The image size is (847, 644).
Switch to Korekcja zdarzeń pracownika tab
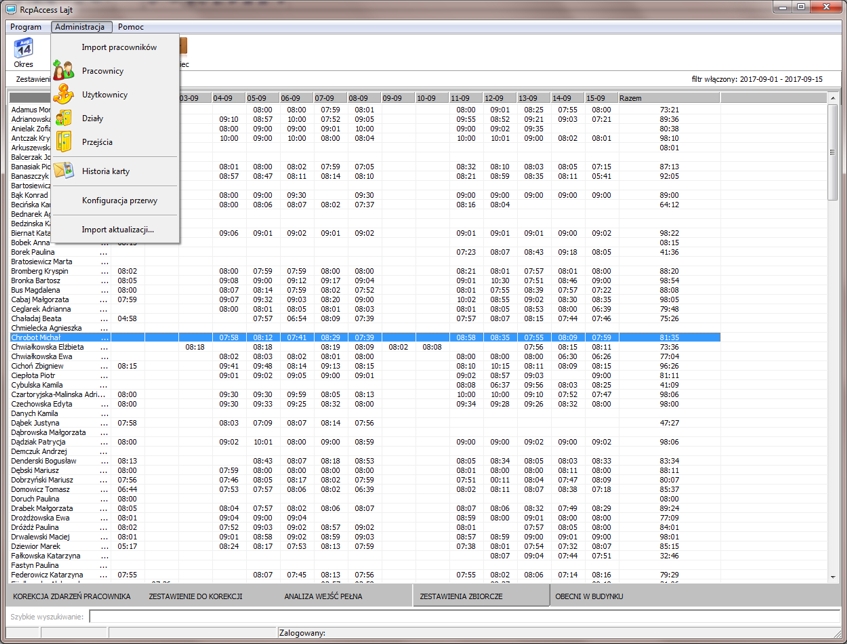tap(72, 596)
